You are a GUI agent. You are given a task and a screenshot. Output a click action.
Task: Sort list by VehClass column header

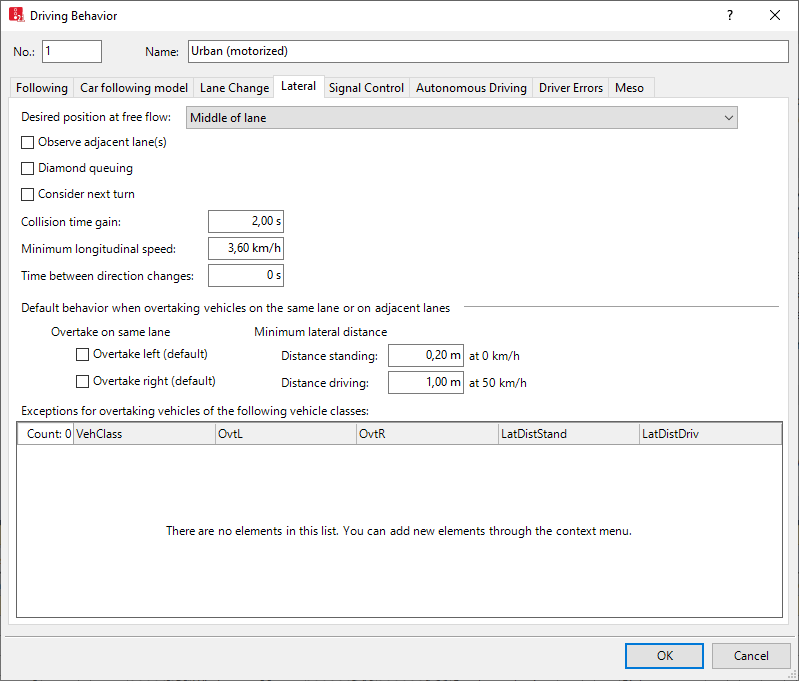pyautogui.click(x=144, y=434)
